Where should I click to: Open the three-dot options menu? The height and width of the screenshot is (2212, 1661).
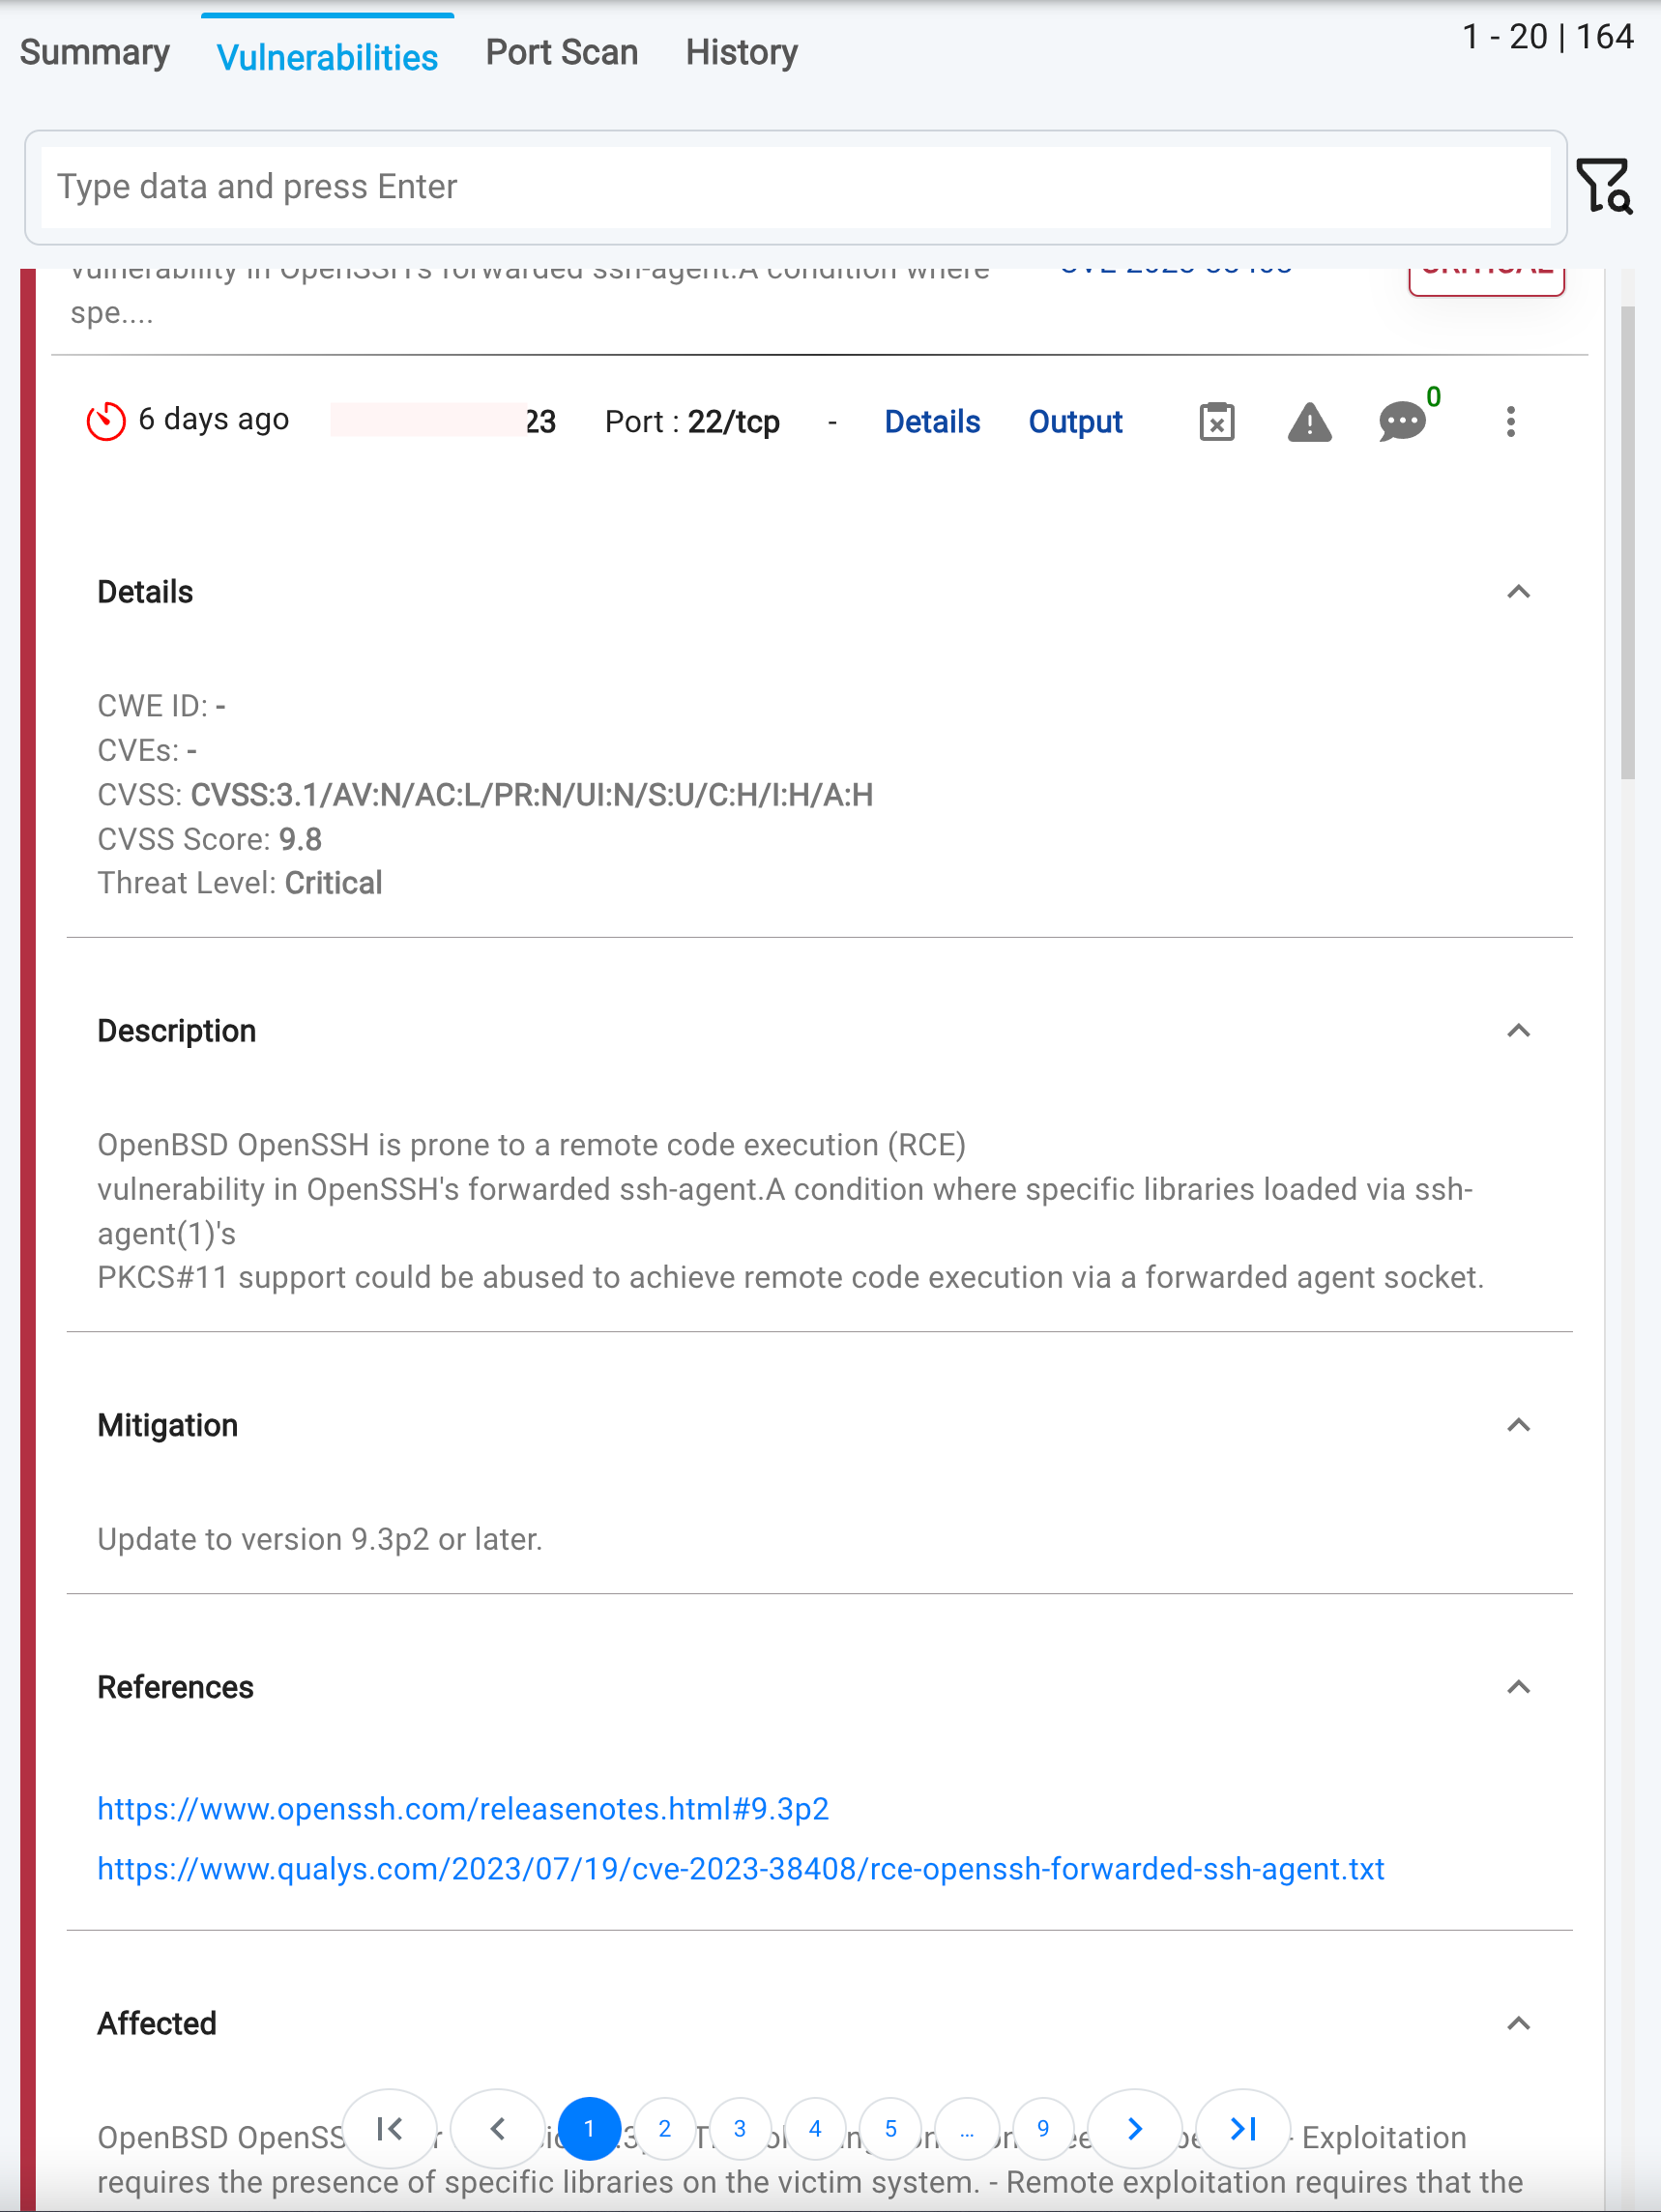(1510, 422)
